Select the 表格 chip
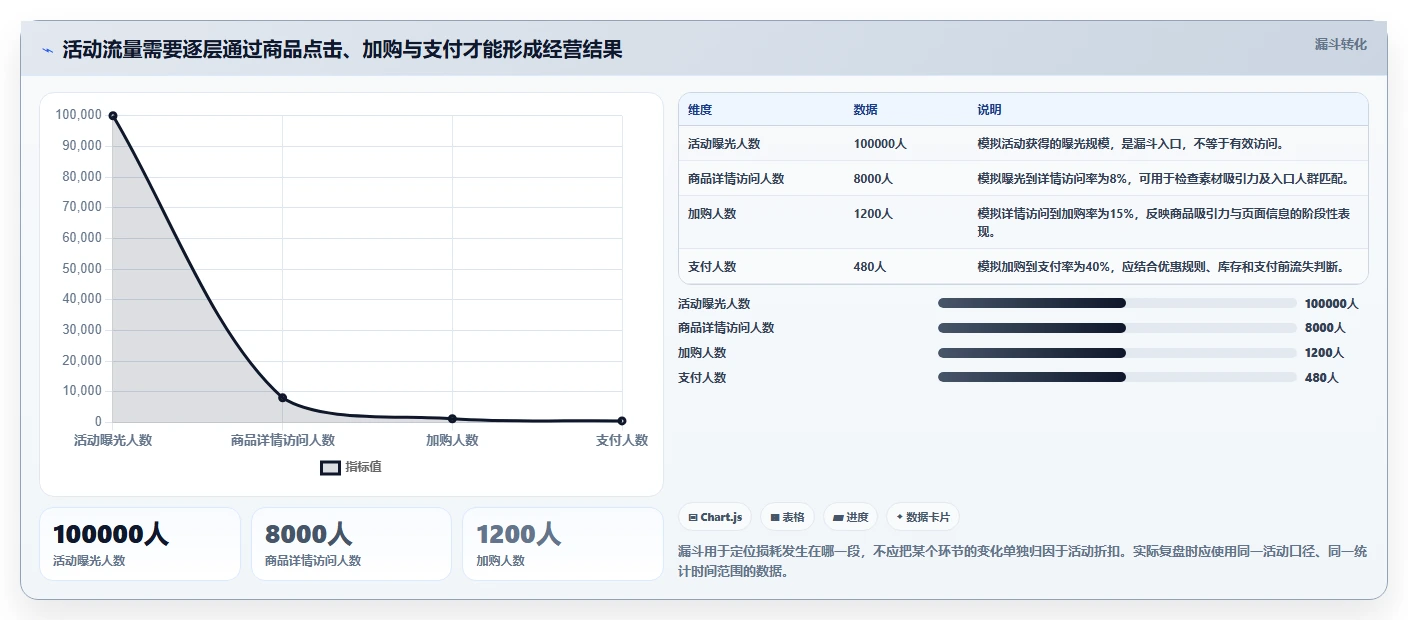1408x620 pixels. [788, 517]
